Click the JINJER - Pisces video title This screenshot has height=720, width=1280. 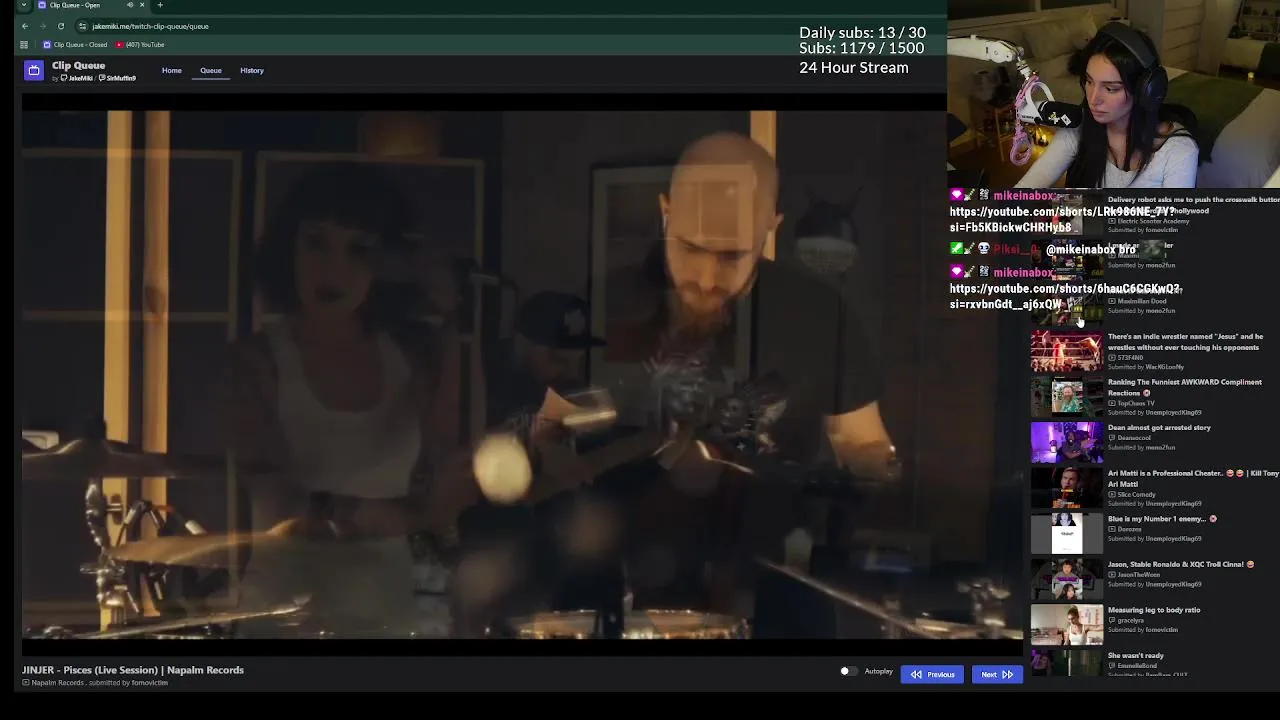click(133, 670)
